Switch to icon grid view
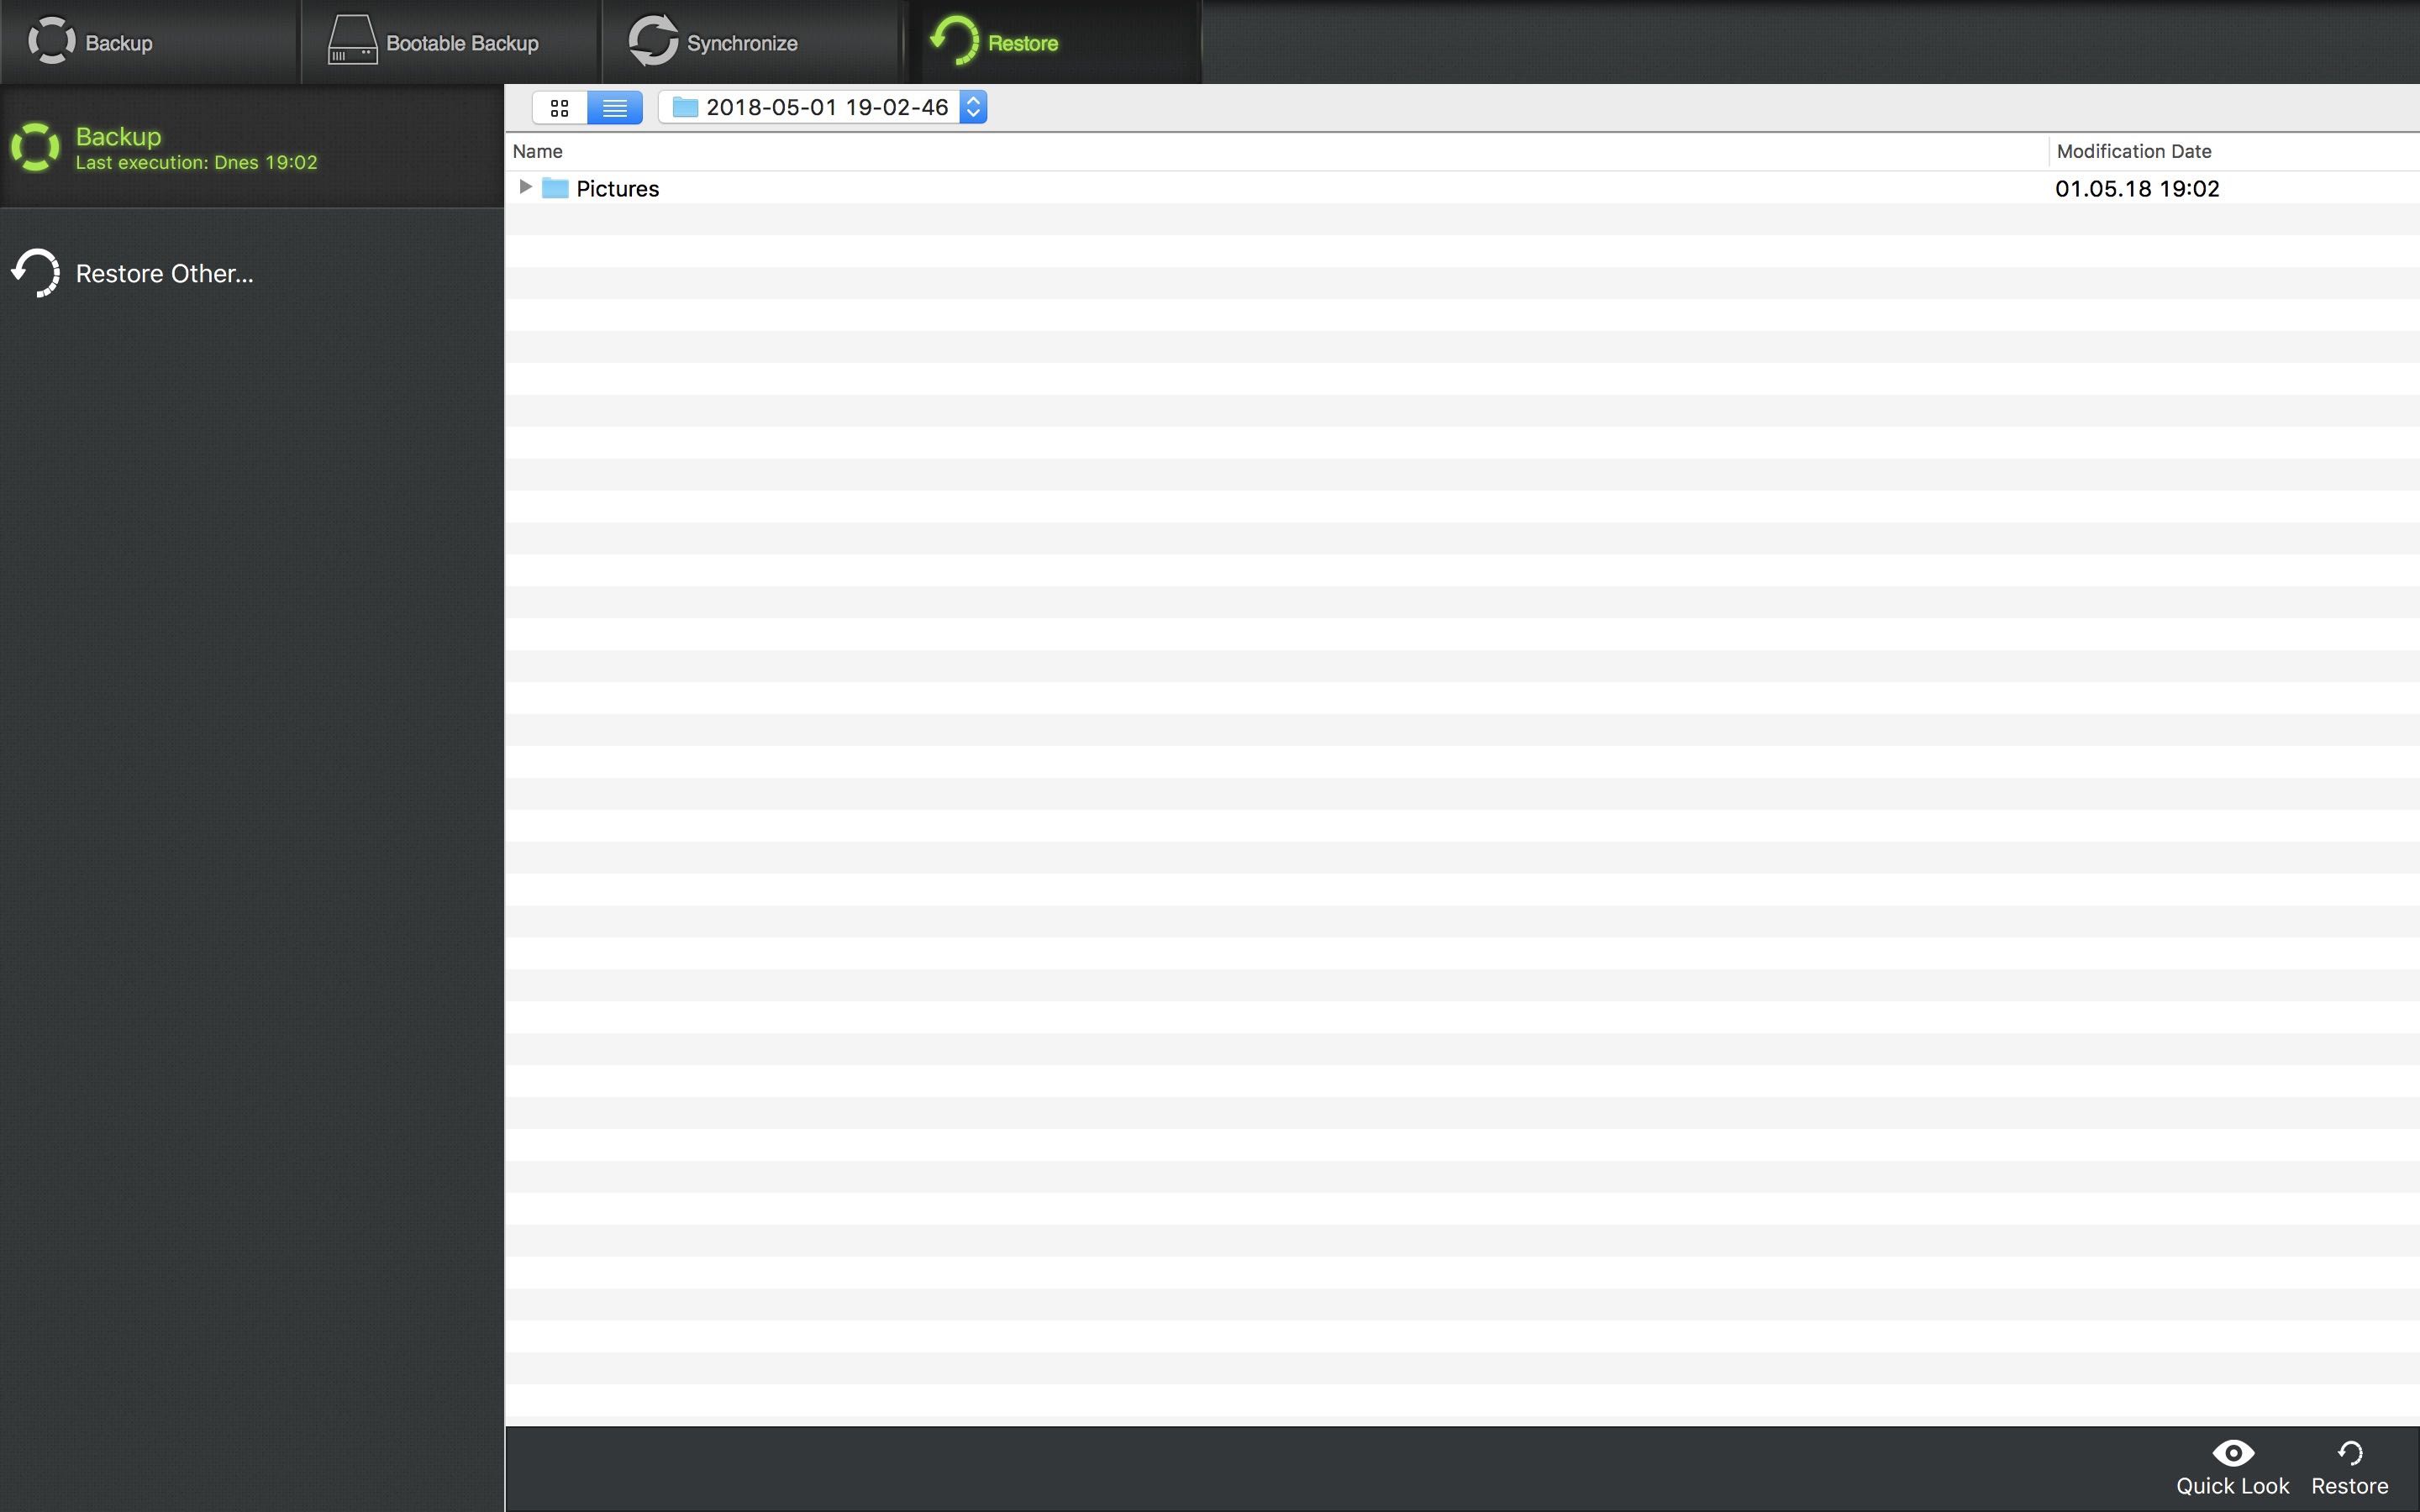The width and height of the screenshot is (2420, 1512). pos(560,107)
